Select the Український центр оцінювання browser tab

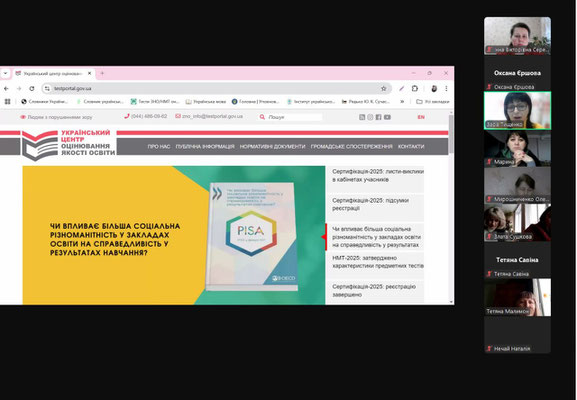click(54, 74)
